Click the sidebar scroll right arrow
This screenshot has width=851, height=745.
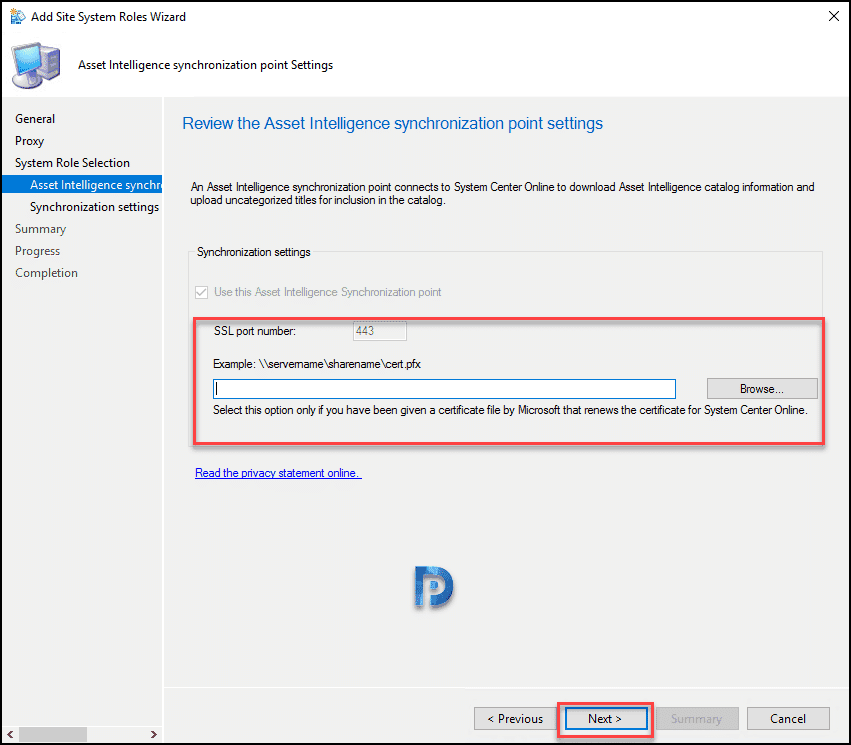click(x=154, y=734)
